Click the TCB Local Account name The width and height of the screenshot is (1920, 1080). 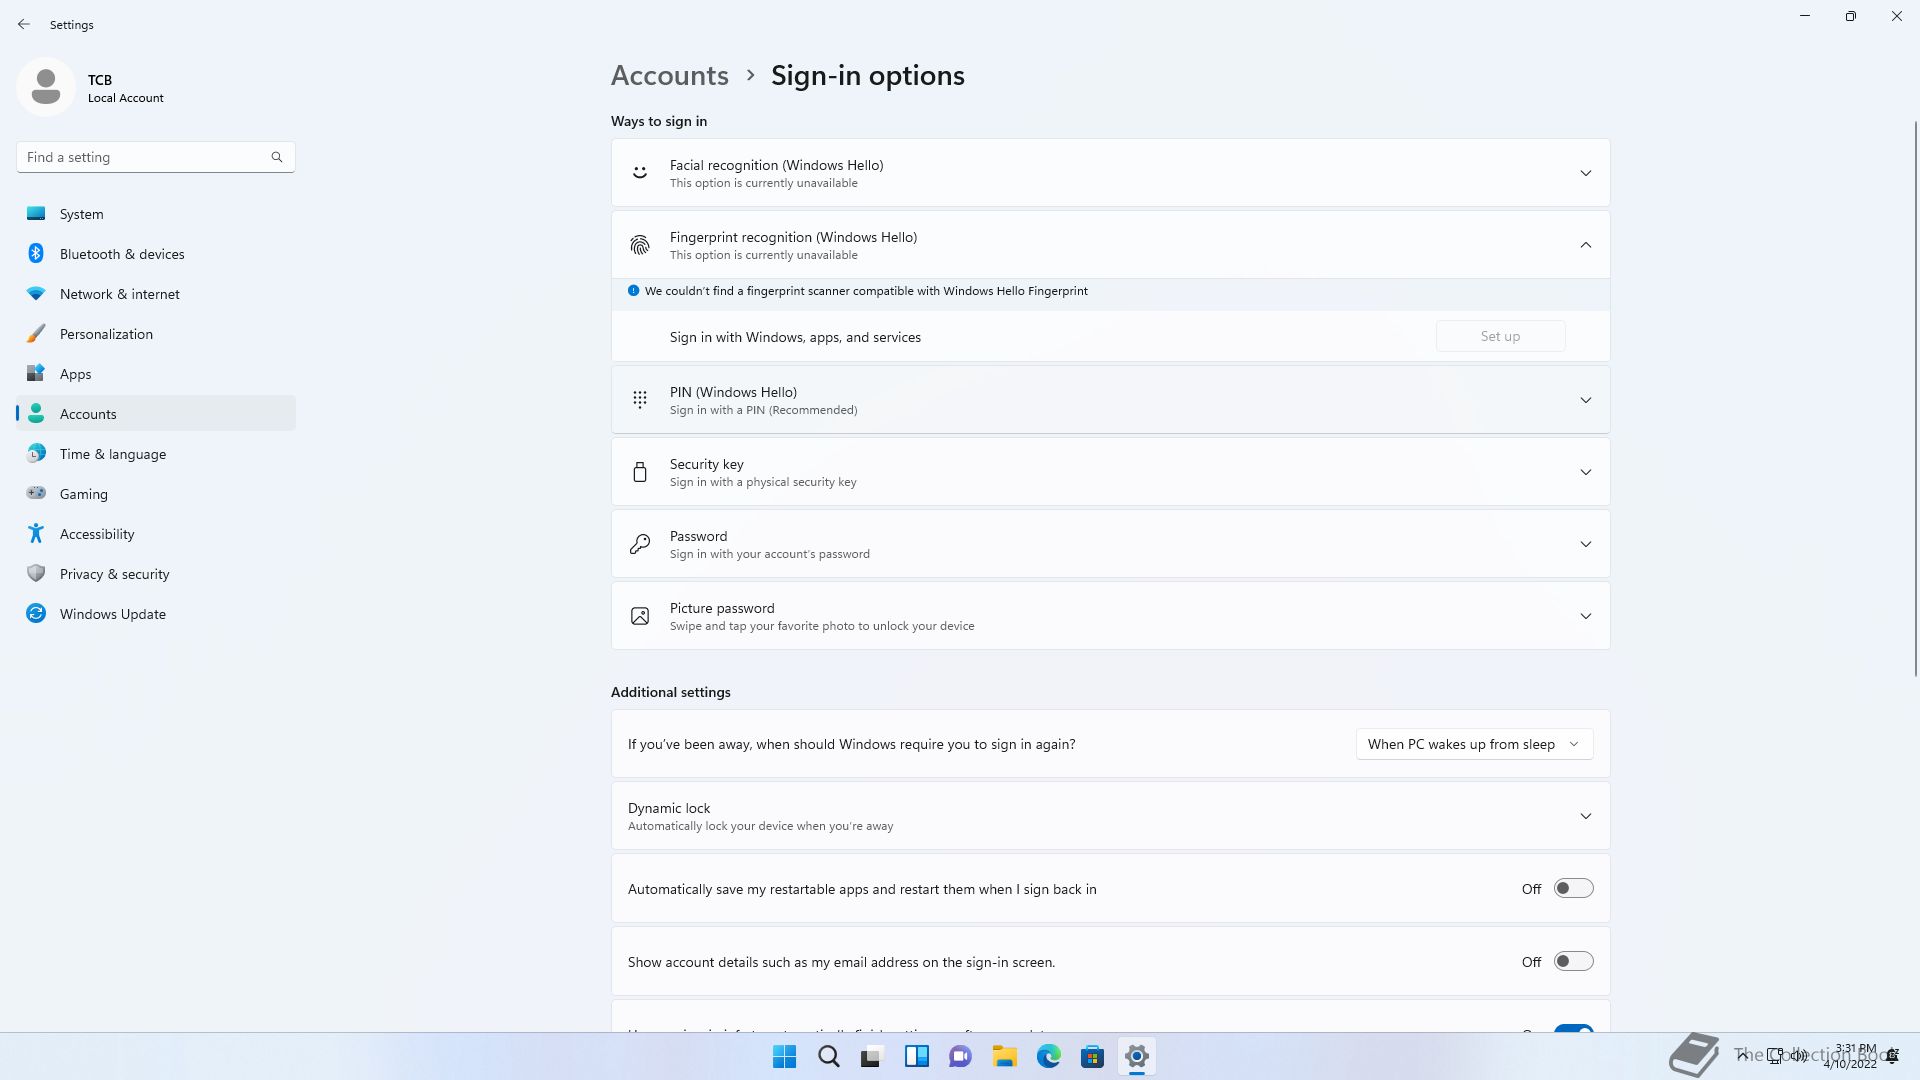(126, 88)
